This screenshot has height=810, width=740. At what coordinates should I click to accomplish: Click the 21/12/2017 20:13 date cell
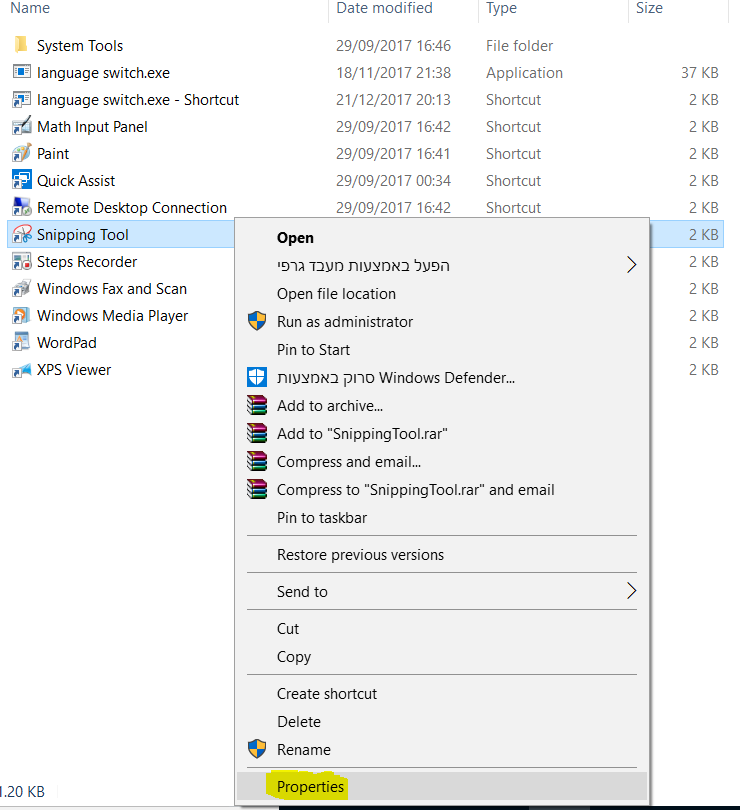pyautogui.click(x=393, y=99)
